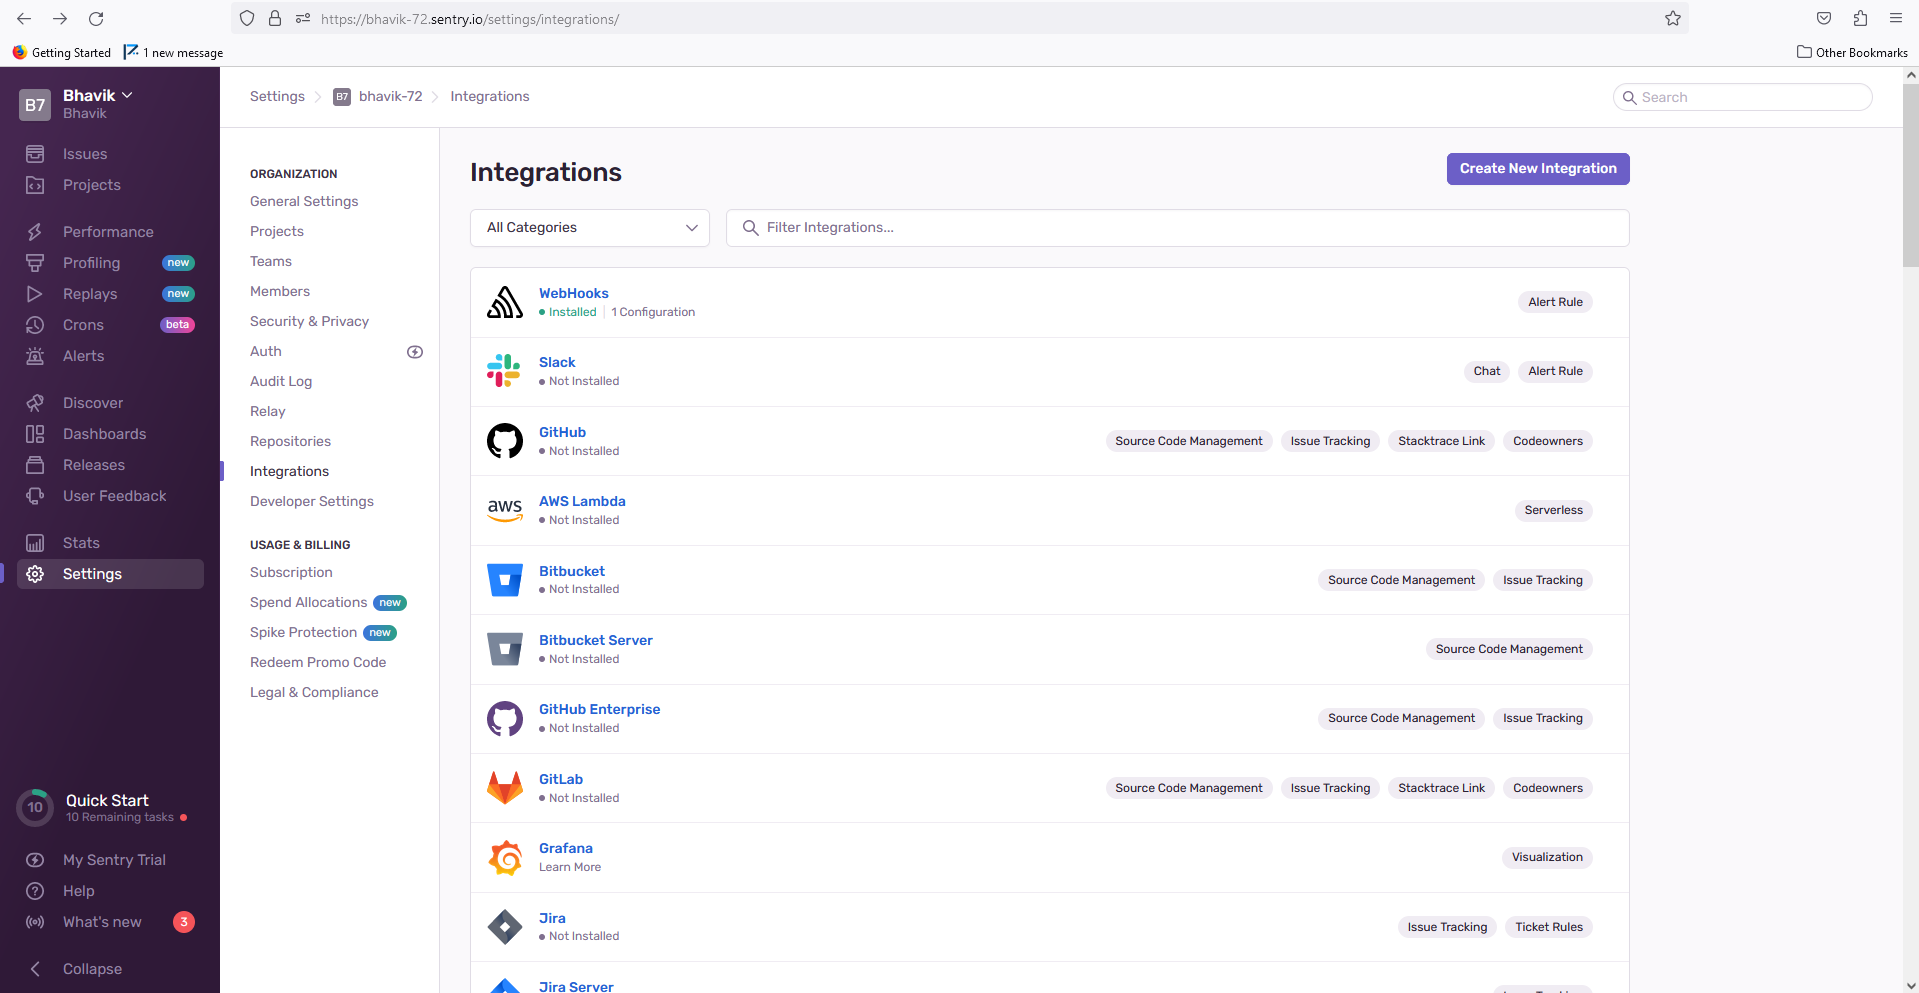The height and width of the screenshot is (993, 1919).
Task: Open Firefox application menu
Action: [x=1895, y=18]
